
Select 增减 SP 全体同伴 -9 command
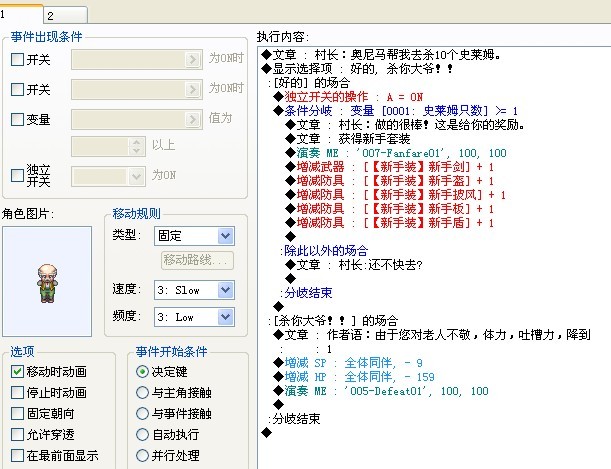(x=348, y=363)
